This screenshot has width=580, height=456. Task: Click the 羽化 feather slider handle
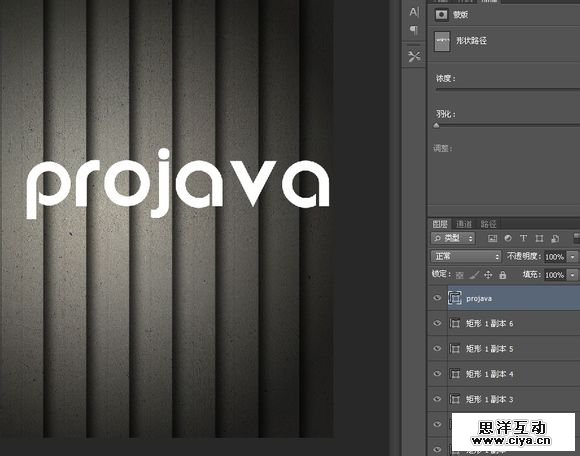pos(436,125)
